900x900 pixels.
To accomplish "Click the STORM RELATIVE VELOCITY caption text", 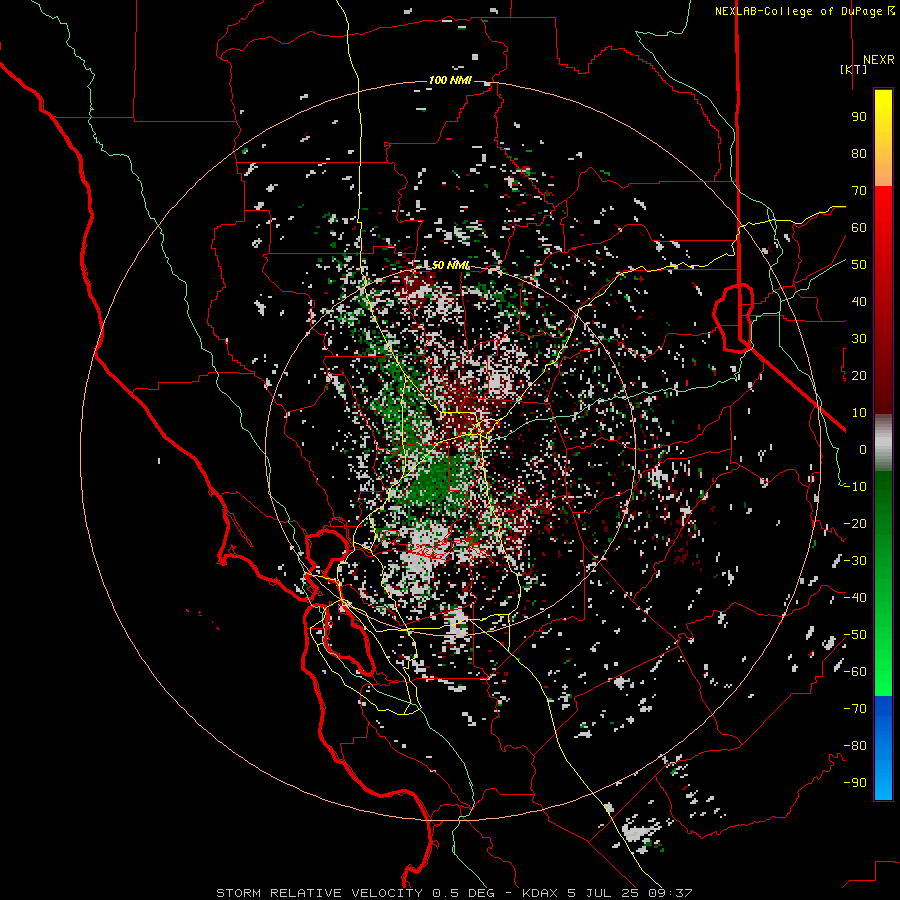I will tap(319, 893).
